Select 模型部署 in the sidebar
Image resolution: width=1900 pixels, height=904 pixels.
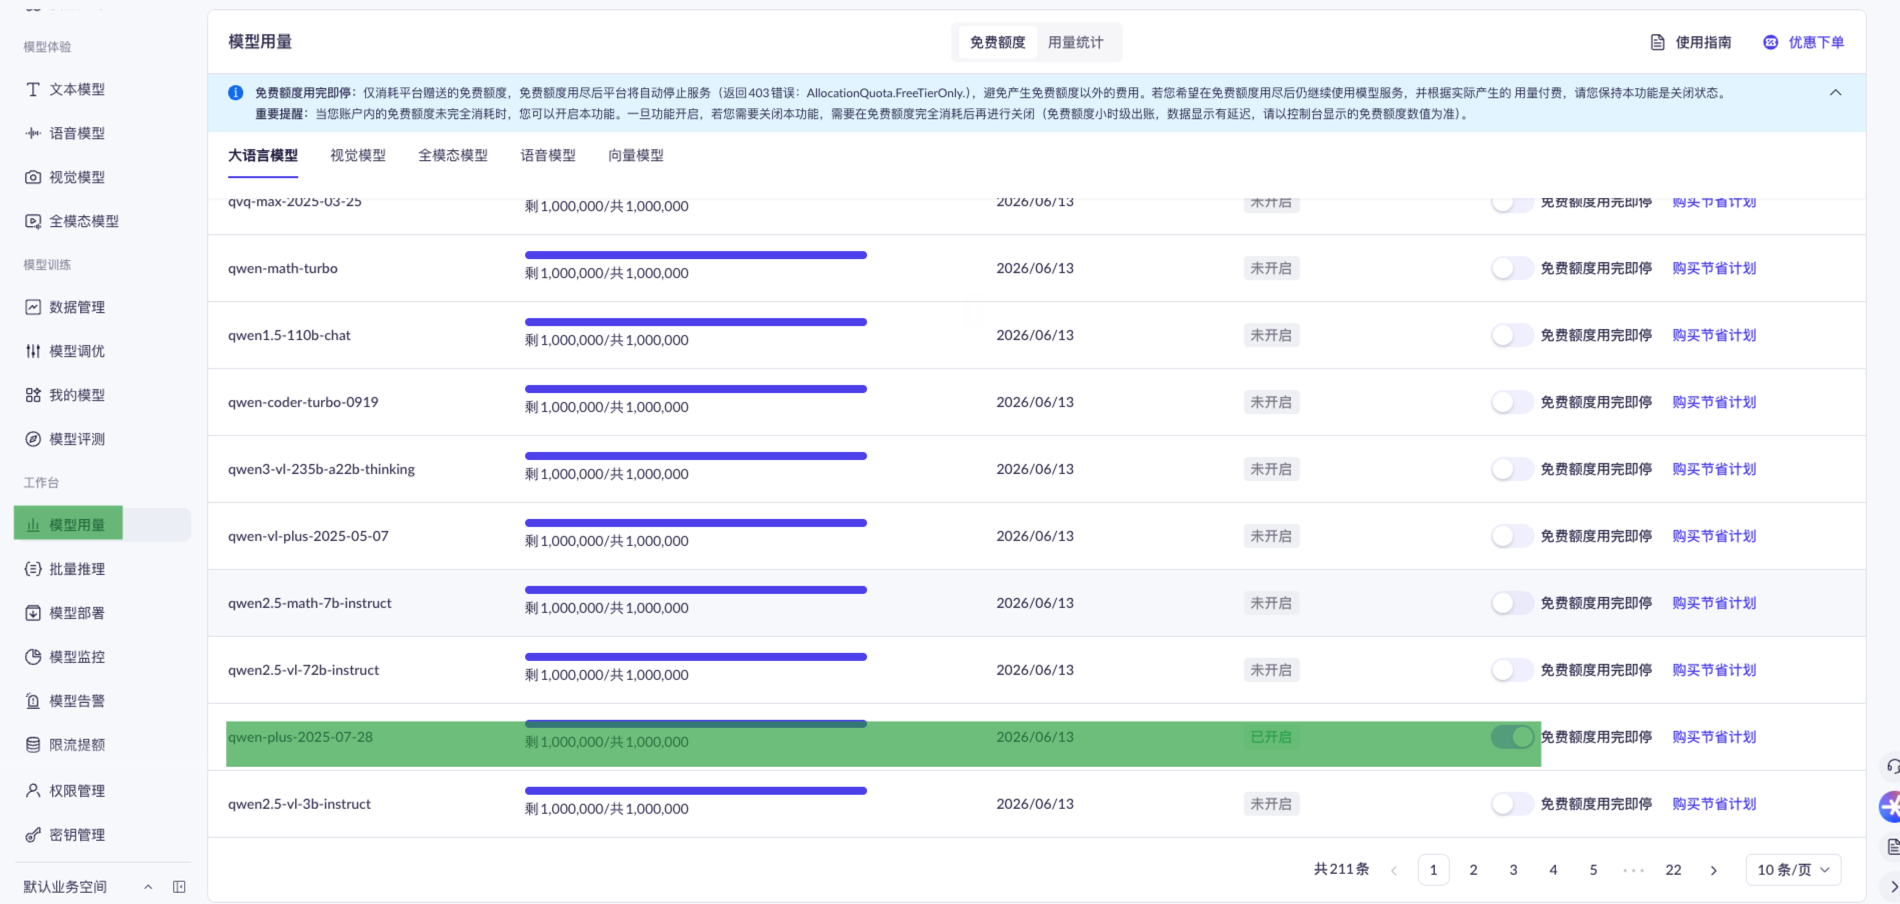(75, 613)
